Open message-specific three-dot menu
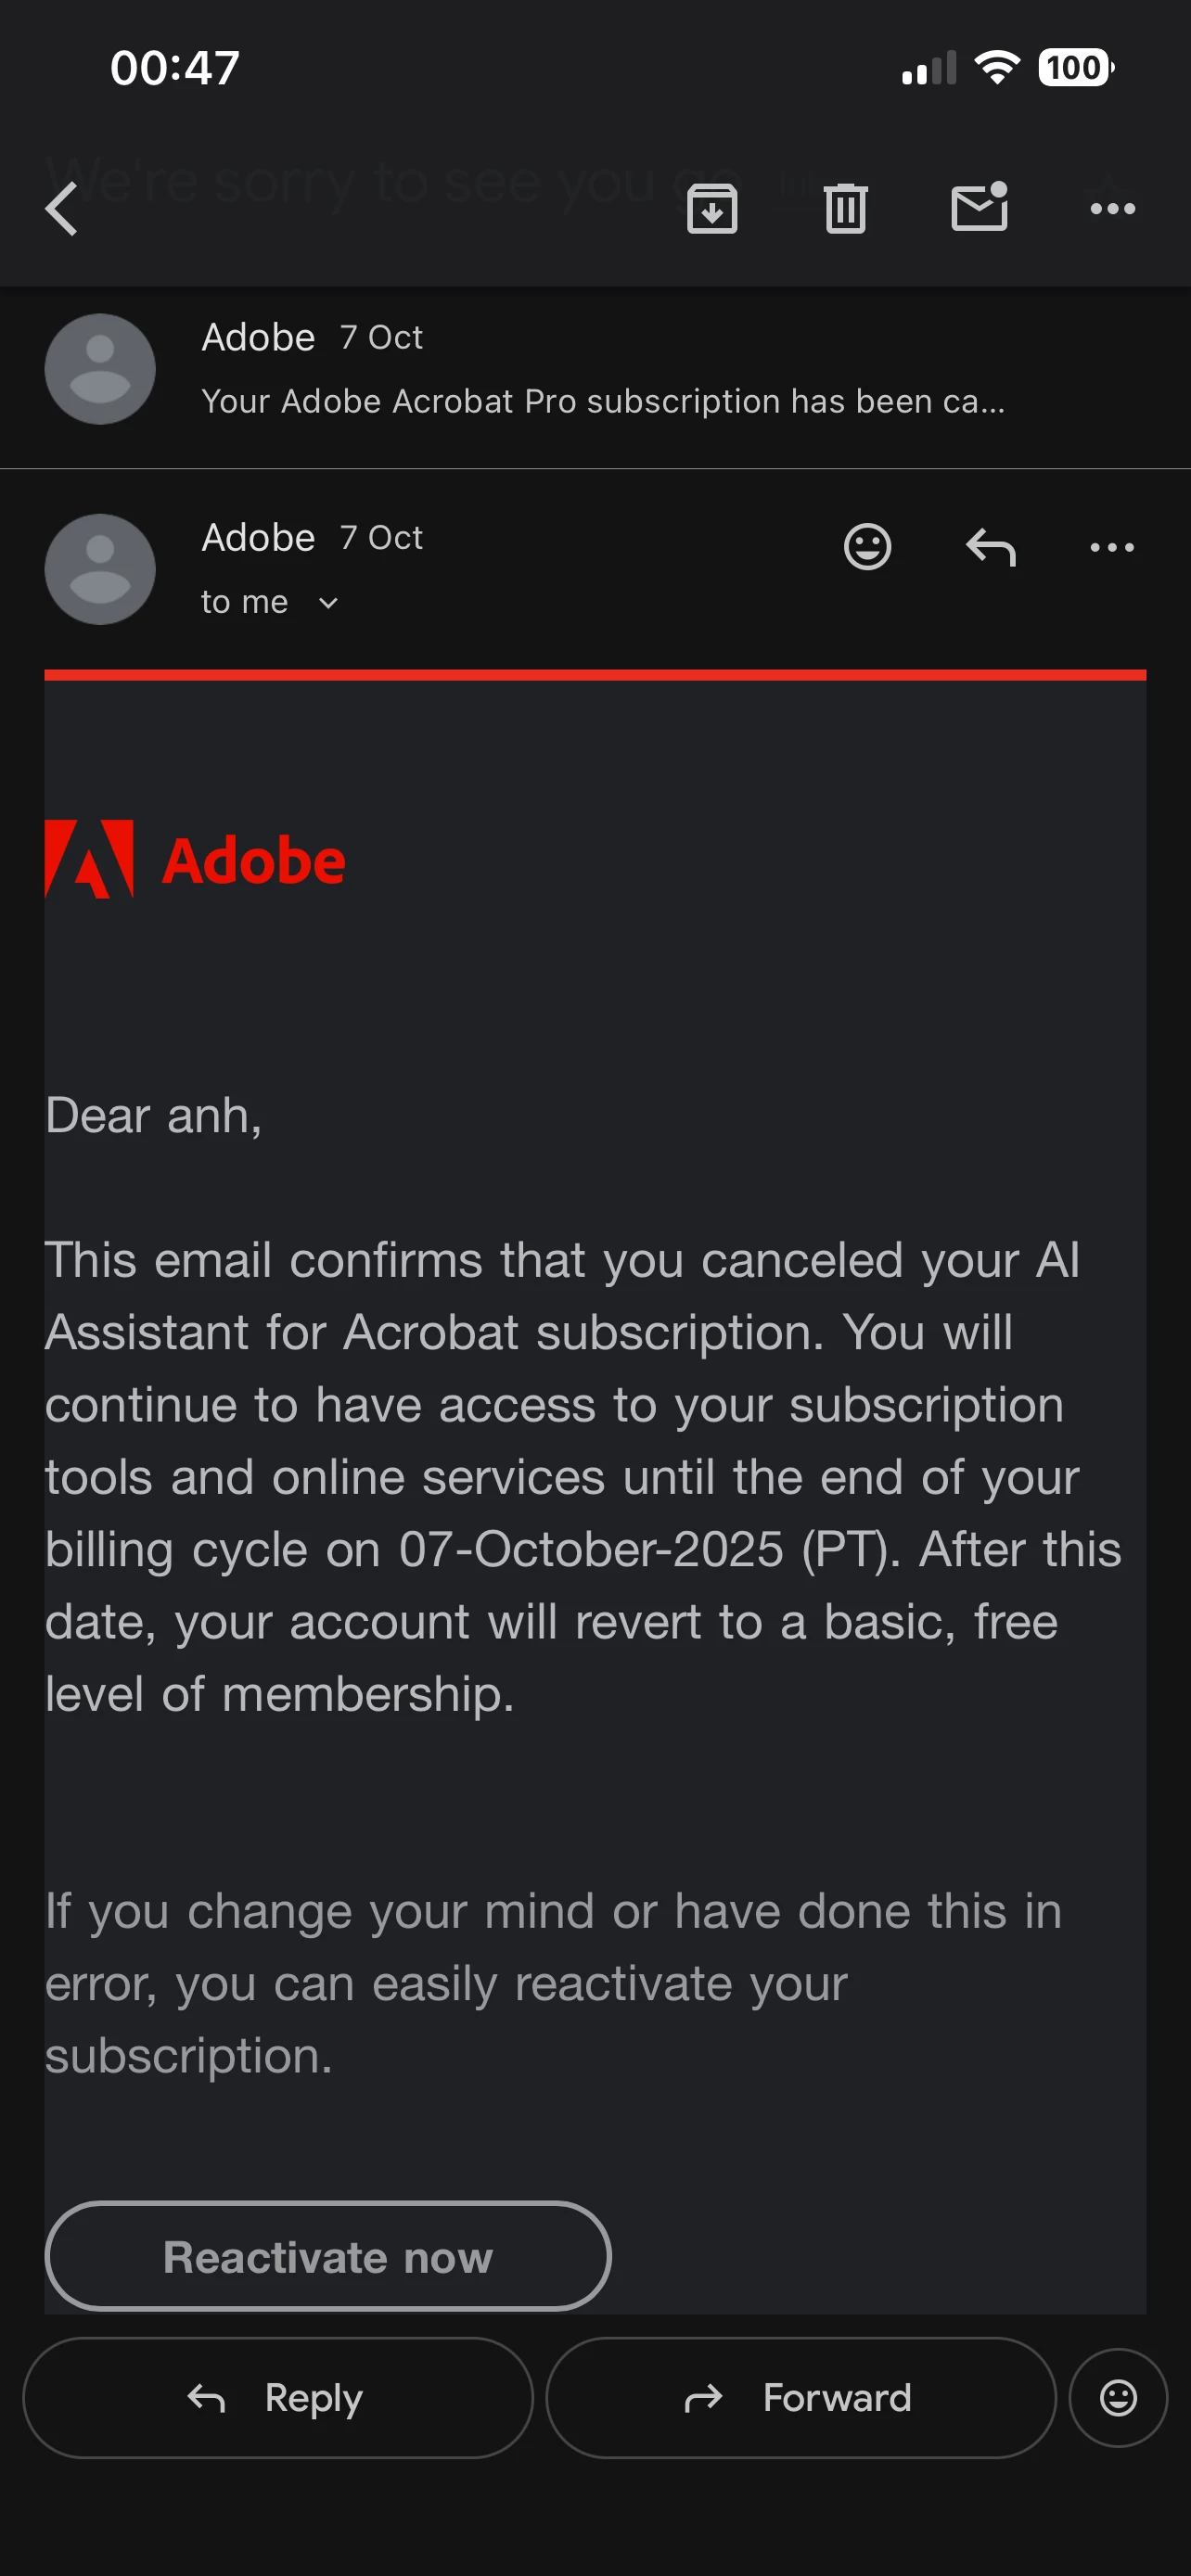1191x2576 pixels. pos(1112,547)
